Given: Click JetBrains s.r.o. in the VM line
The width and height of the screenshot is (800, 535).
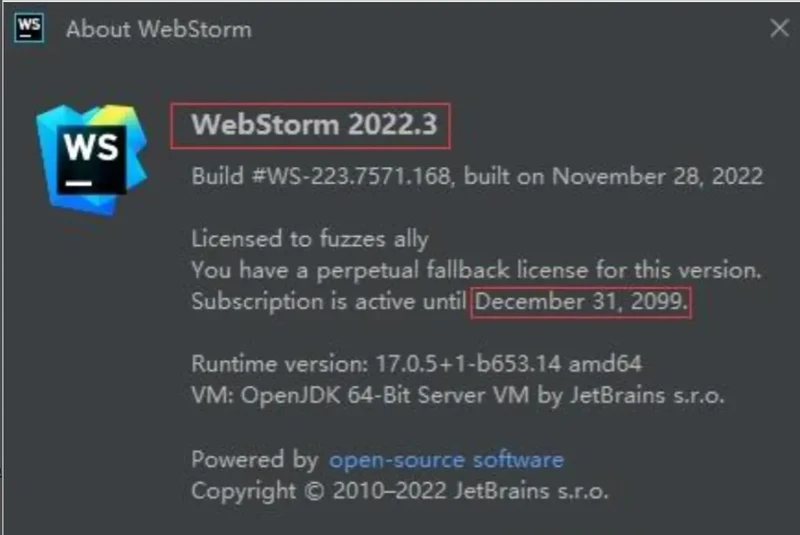Looking at the screenshot, I should [x=647, y=395].
